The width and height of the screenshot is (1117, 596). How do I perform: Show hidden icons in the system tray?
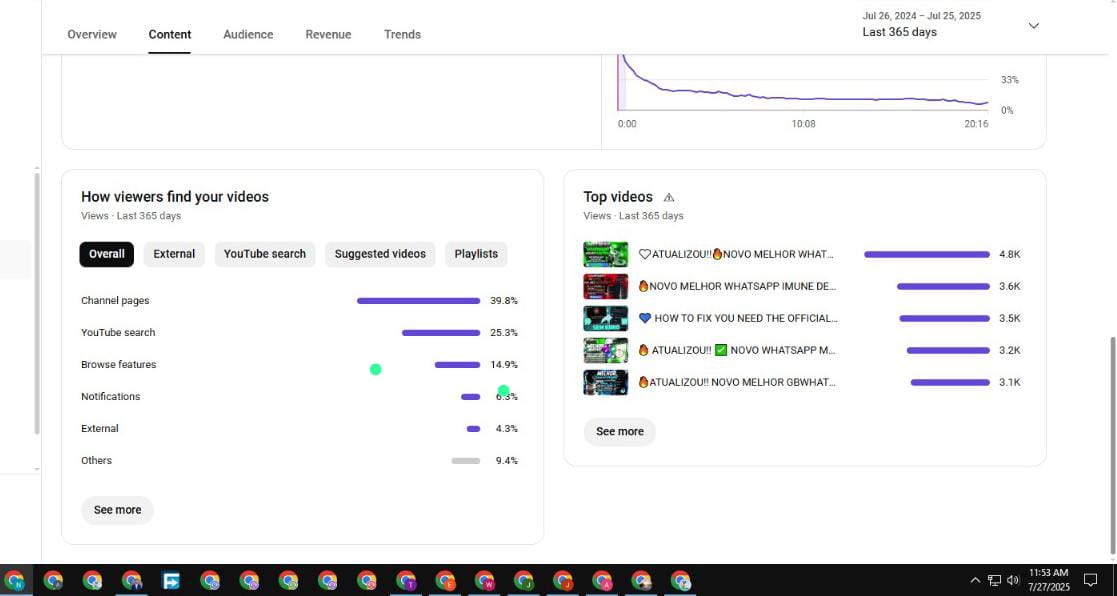tap(975, 580)
